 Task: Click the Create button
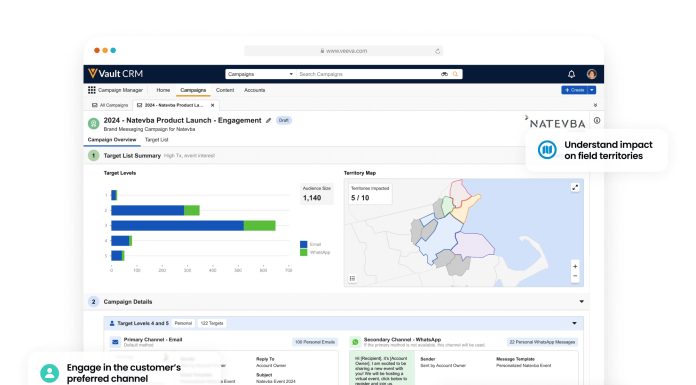(574, 90)
